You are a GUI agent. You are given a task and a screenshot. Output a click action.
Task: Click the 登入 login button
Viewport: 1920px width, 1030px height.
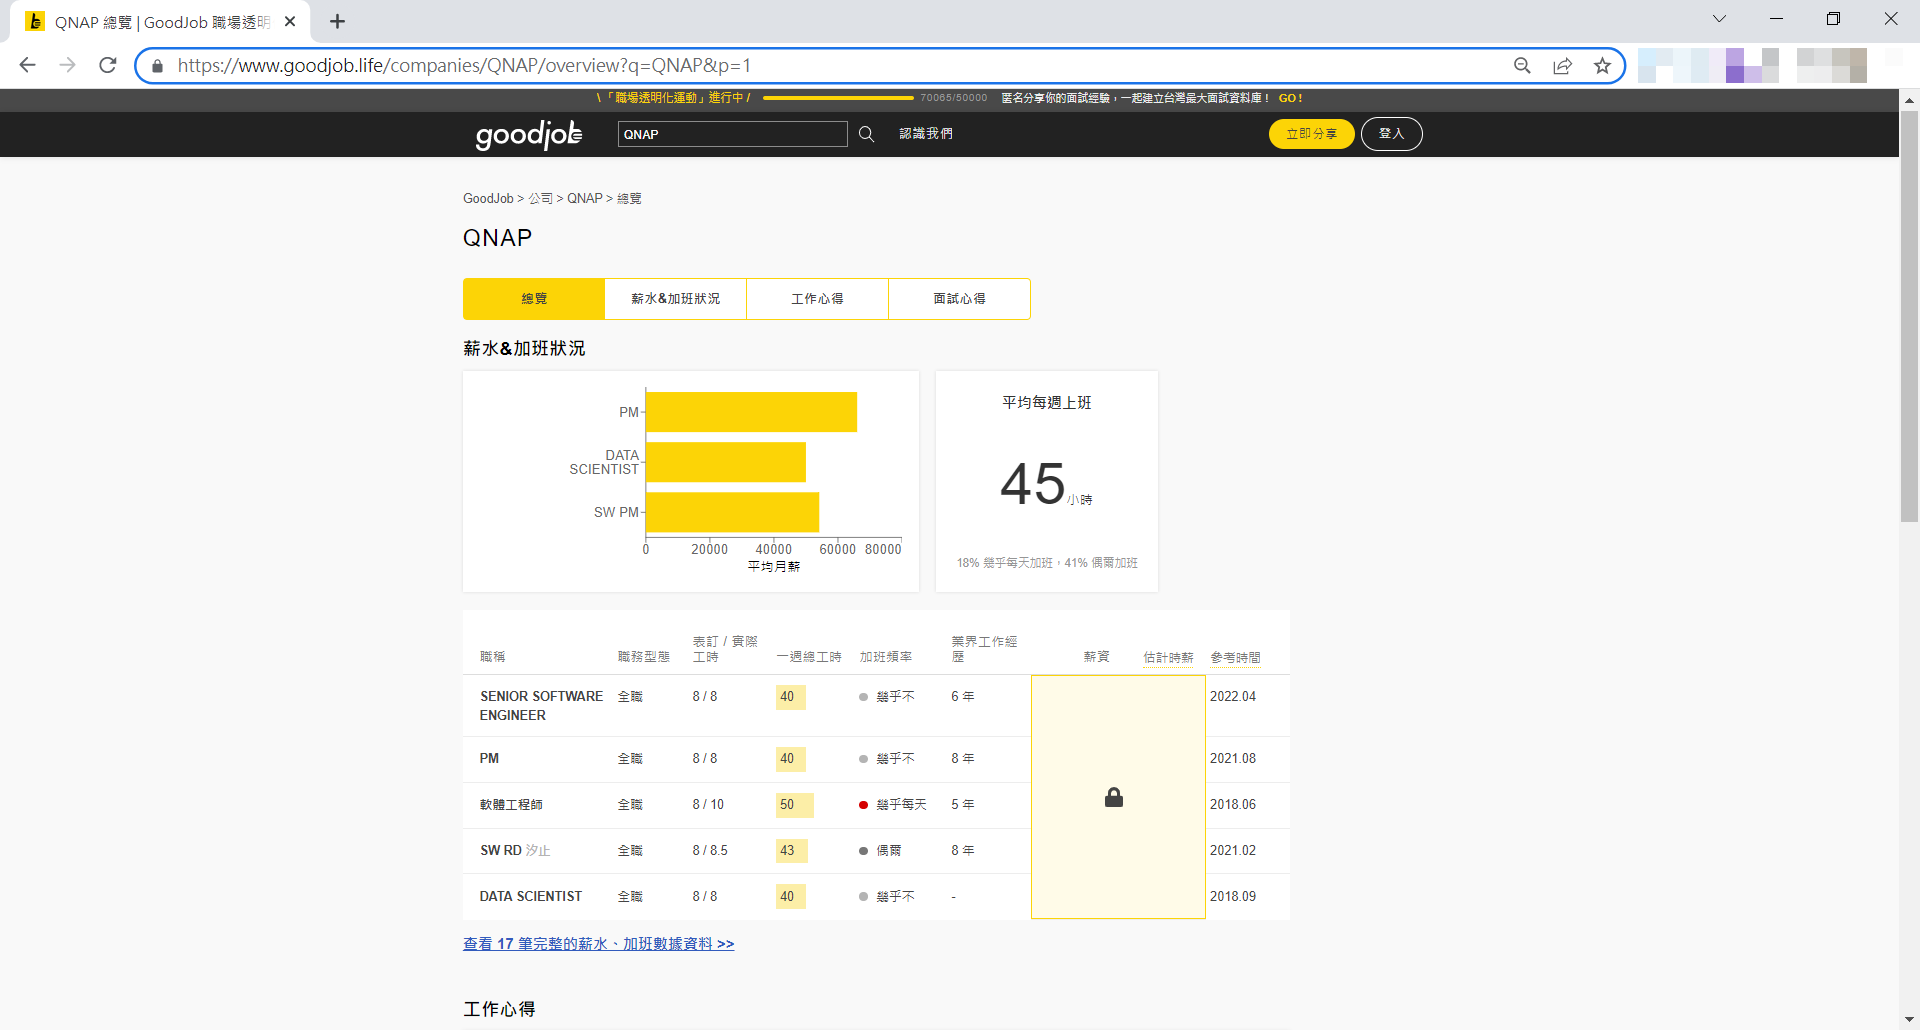(1391, 134)
